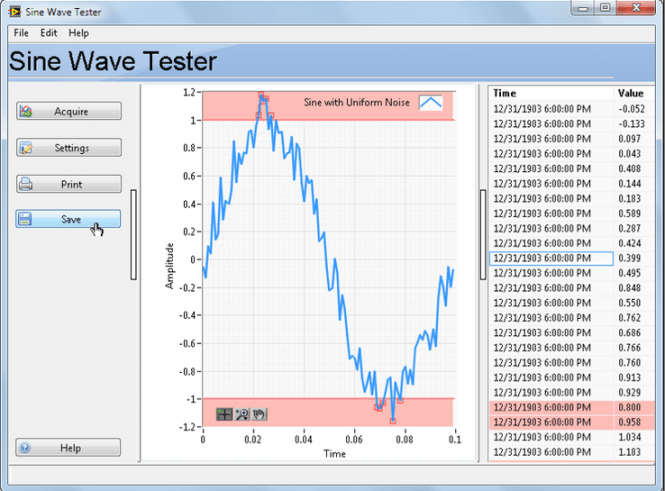
Task: Select table row with value 0.408
Action: point(572,169)
